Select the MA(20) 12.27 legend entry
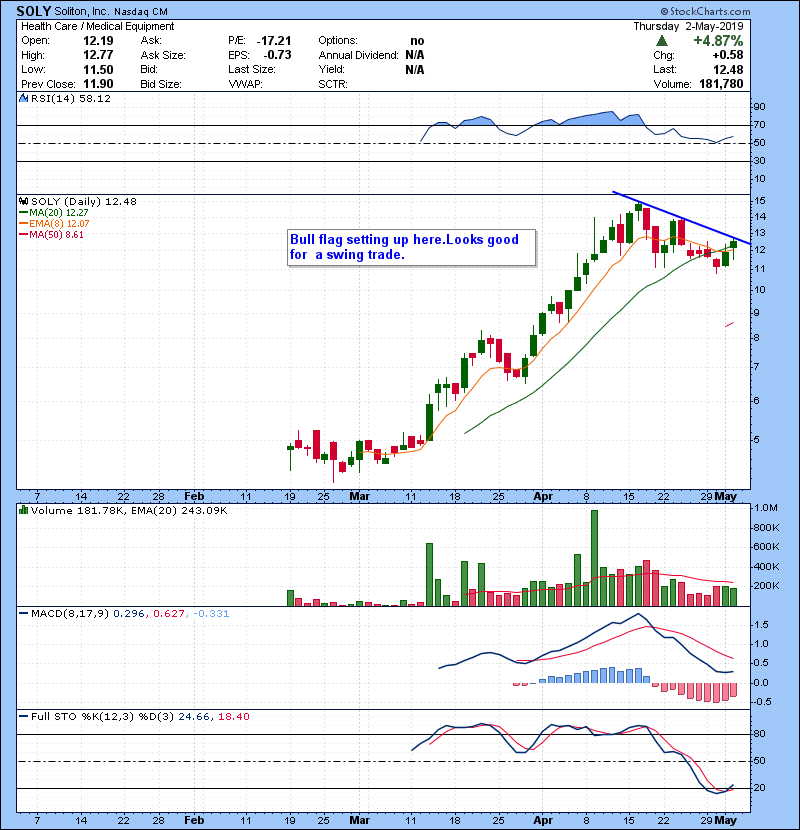This screenshot has height=830, width=800. (54, 212)
